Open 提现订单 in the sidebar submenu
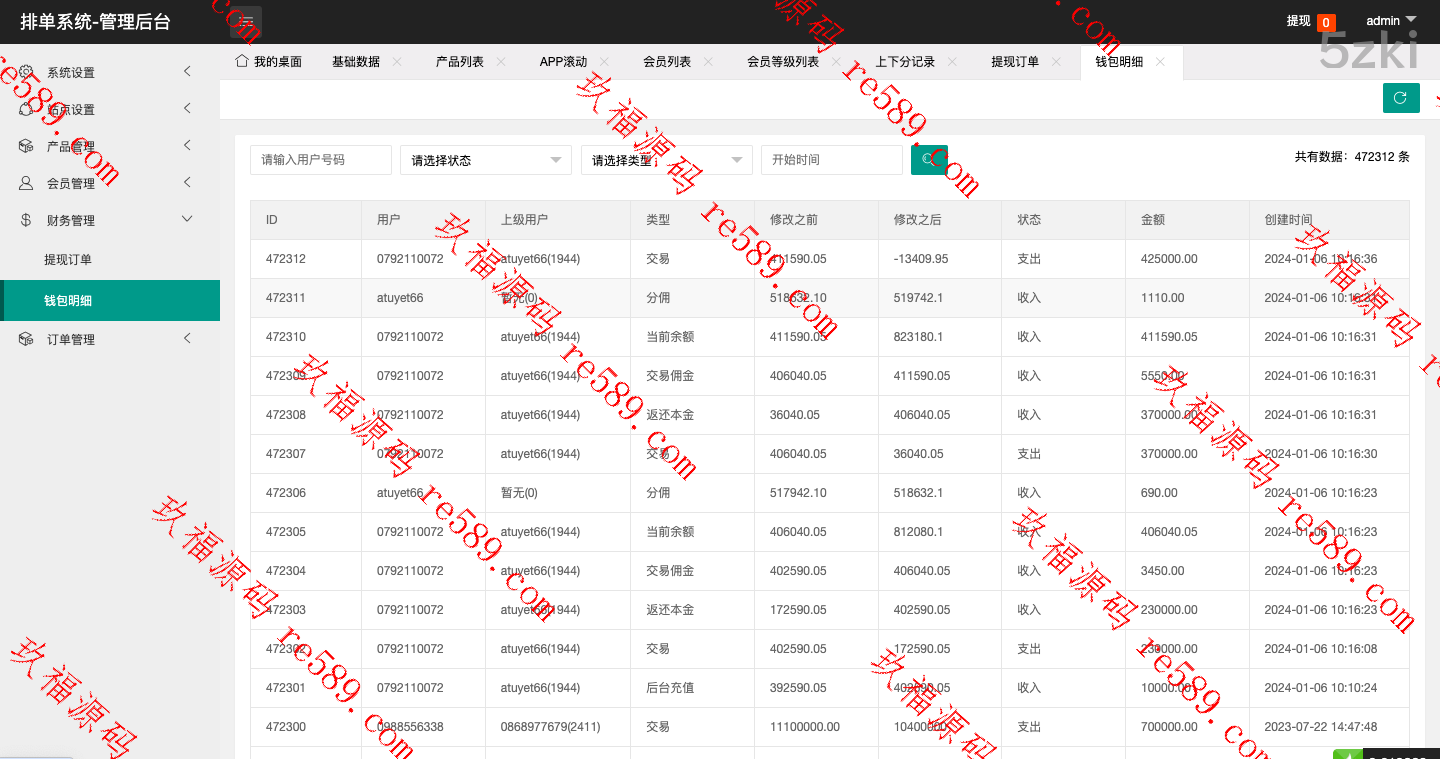The height and width of the screenshot is (759, 1440). (x=68, y=260)
